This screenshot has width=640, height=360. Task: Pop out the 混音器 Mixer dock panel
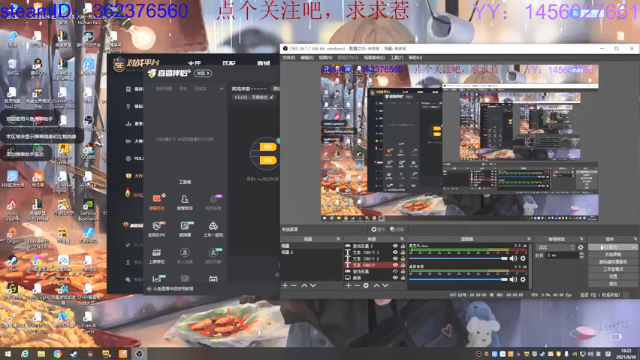click(529, 239)
